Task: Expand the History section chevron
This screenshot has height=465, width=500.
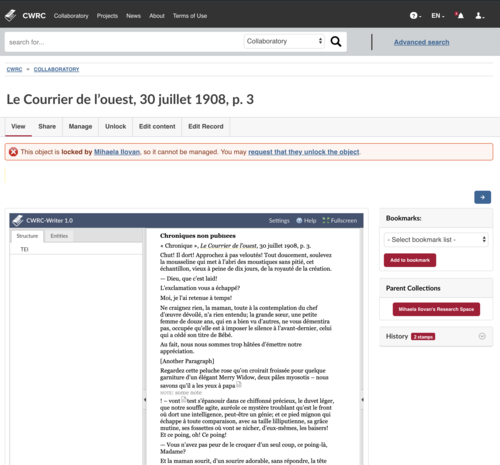Action: tap(482, 336)
